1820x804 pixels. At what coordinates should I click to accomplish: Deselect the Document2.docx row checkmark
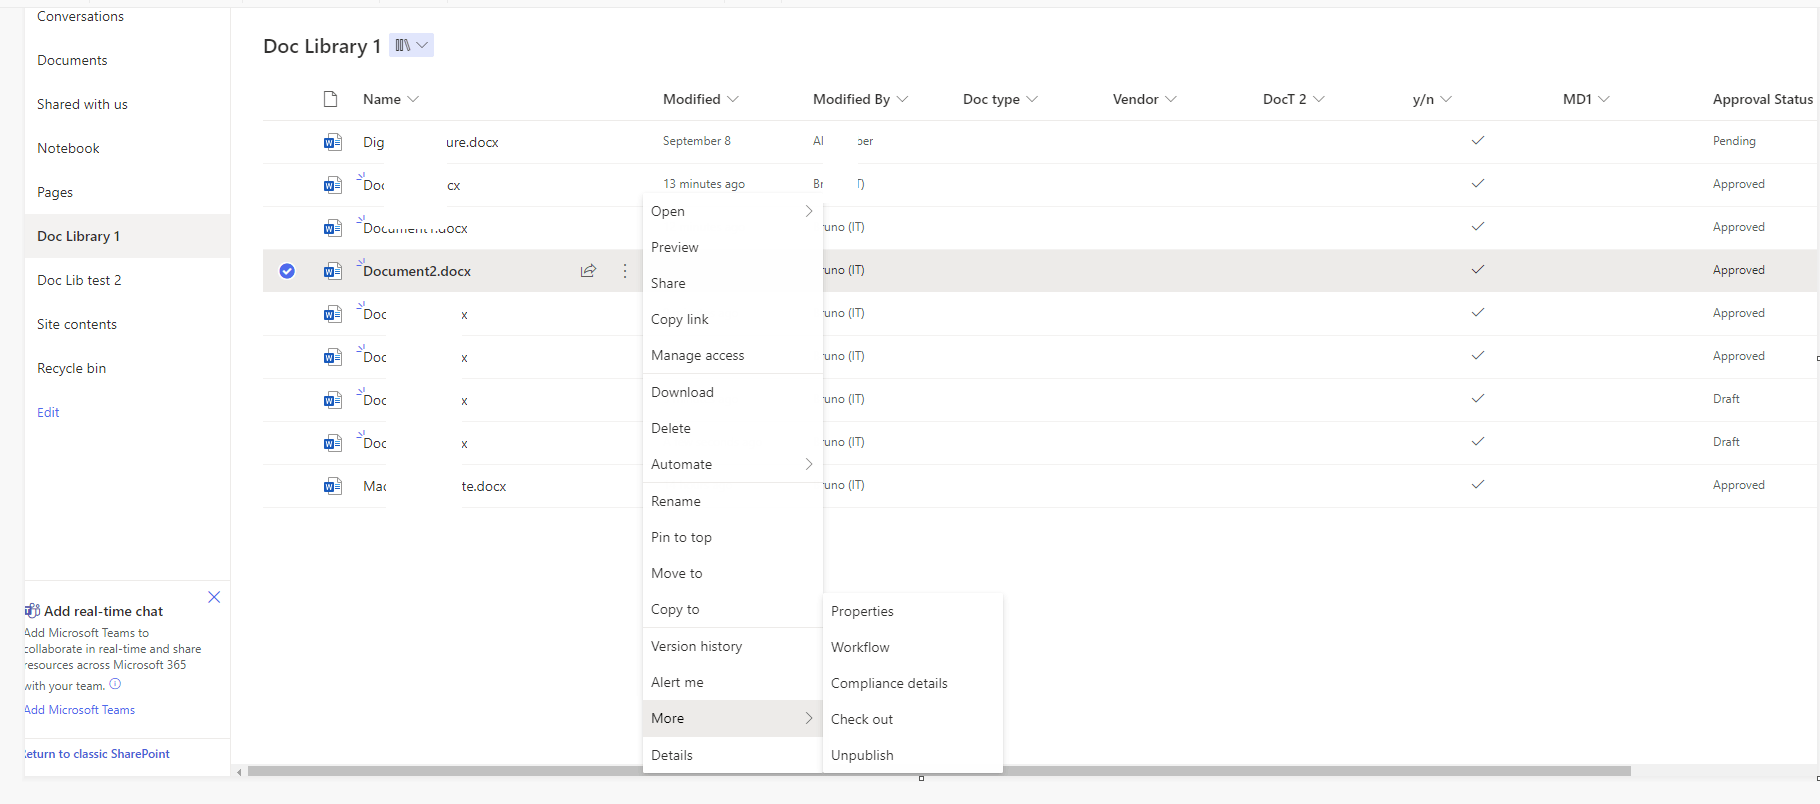click(287, 271)
